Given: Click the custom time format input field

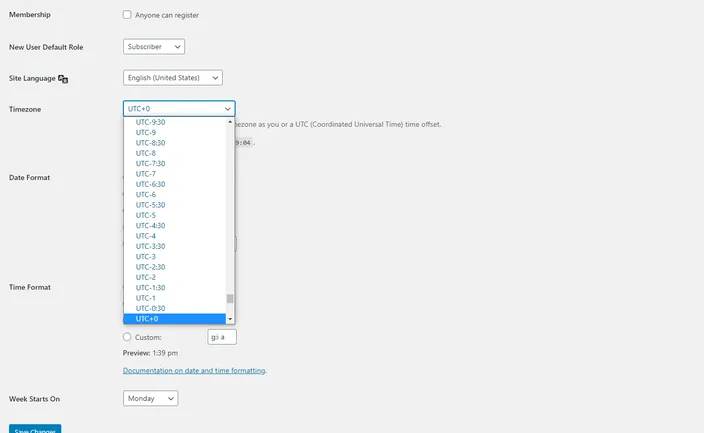Looking at the screenshot, I should tap(222, 337).
